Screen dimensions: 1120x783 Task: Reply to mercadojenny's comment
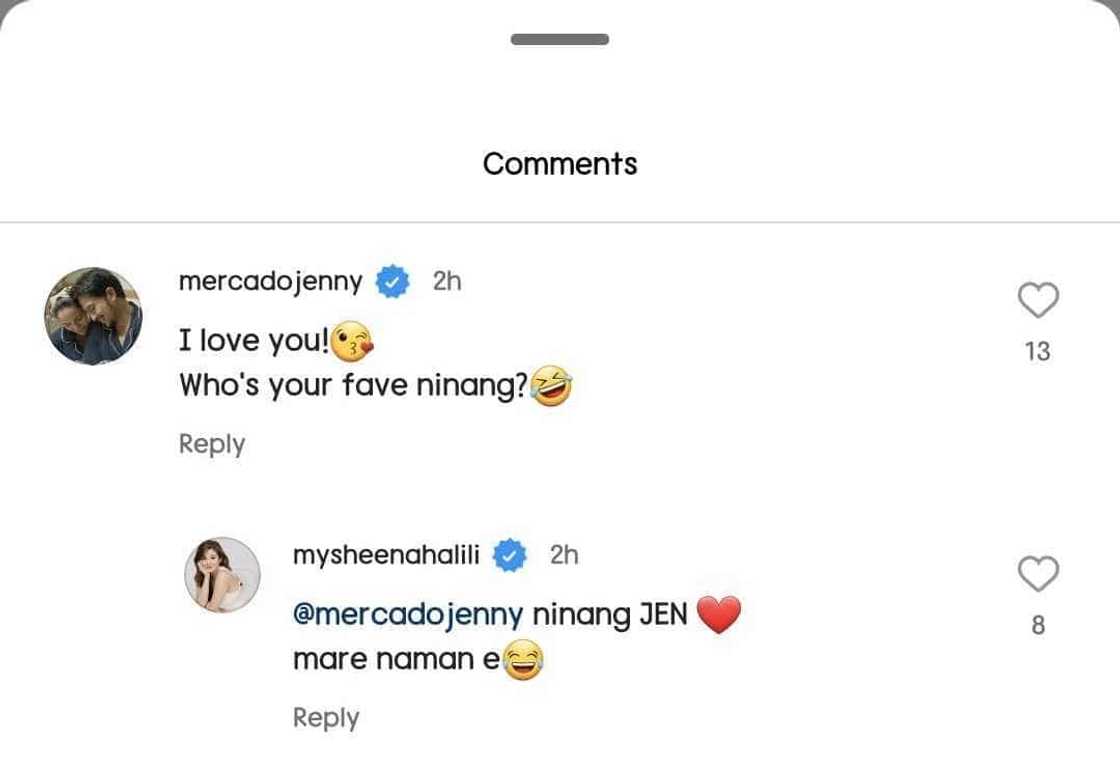pyautogui.click(x=212, y=444)
